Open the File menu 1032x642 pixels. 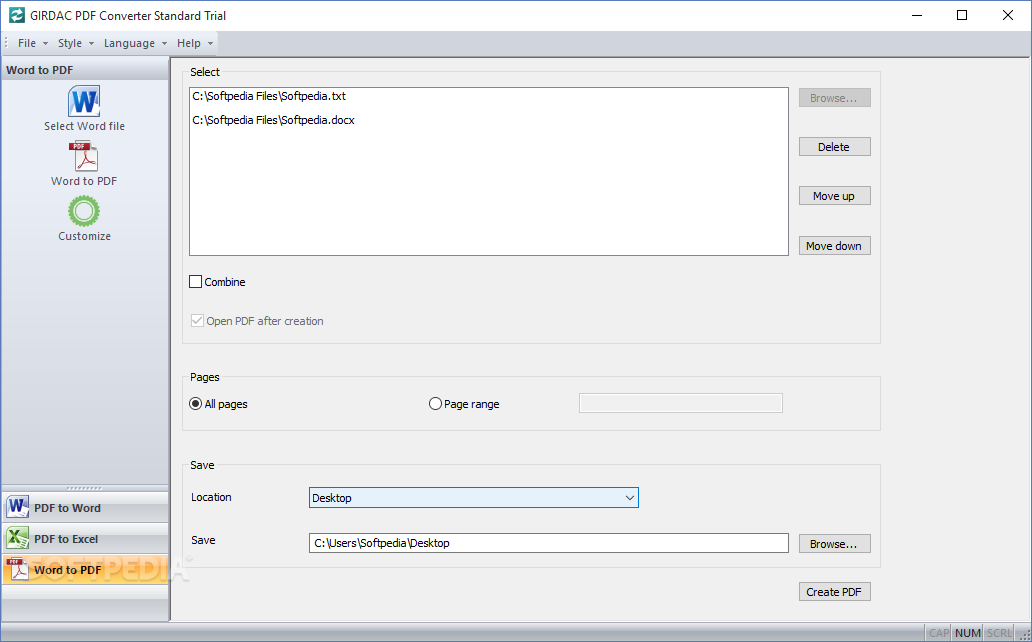pos(33,43)
